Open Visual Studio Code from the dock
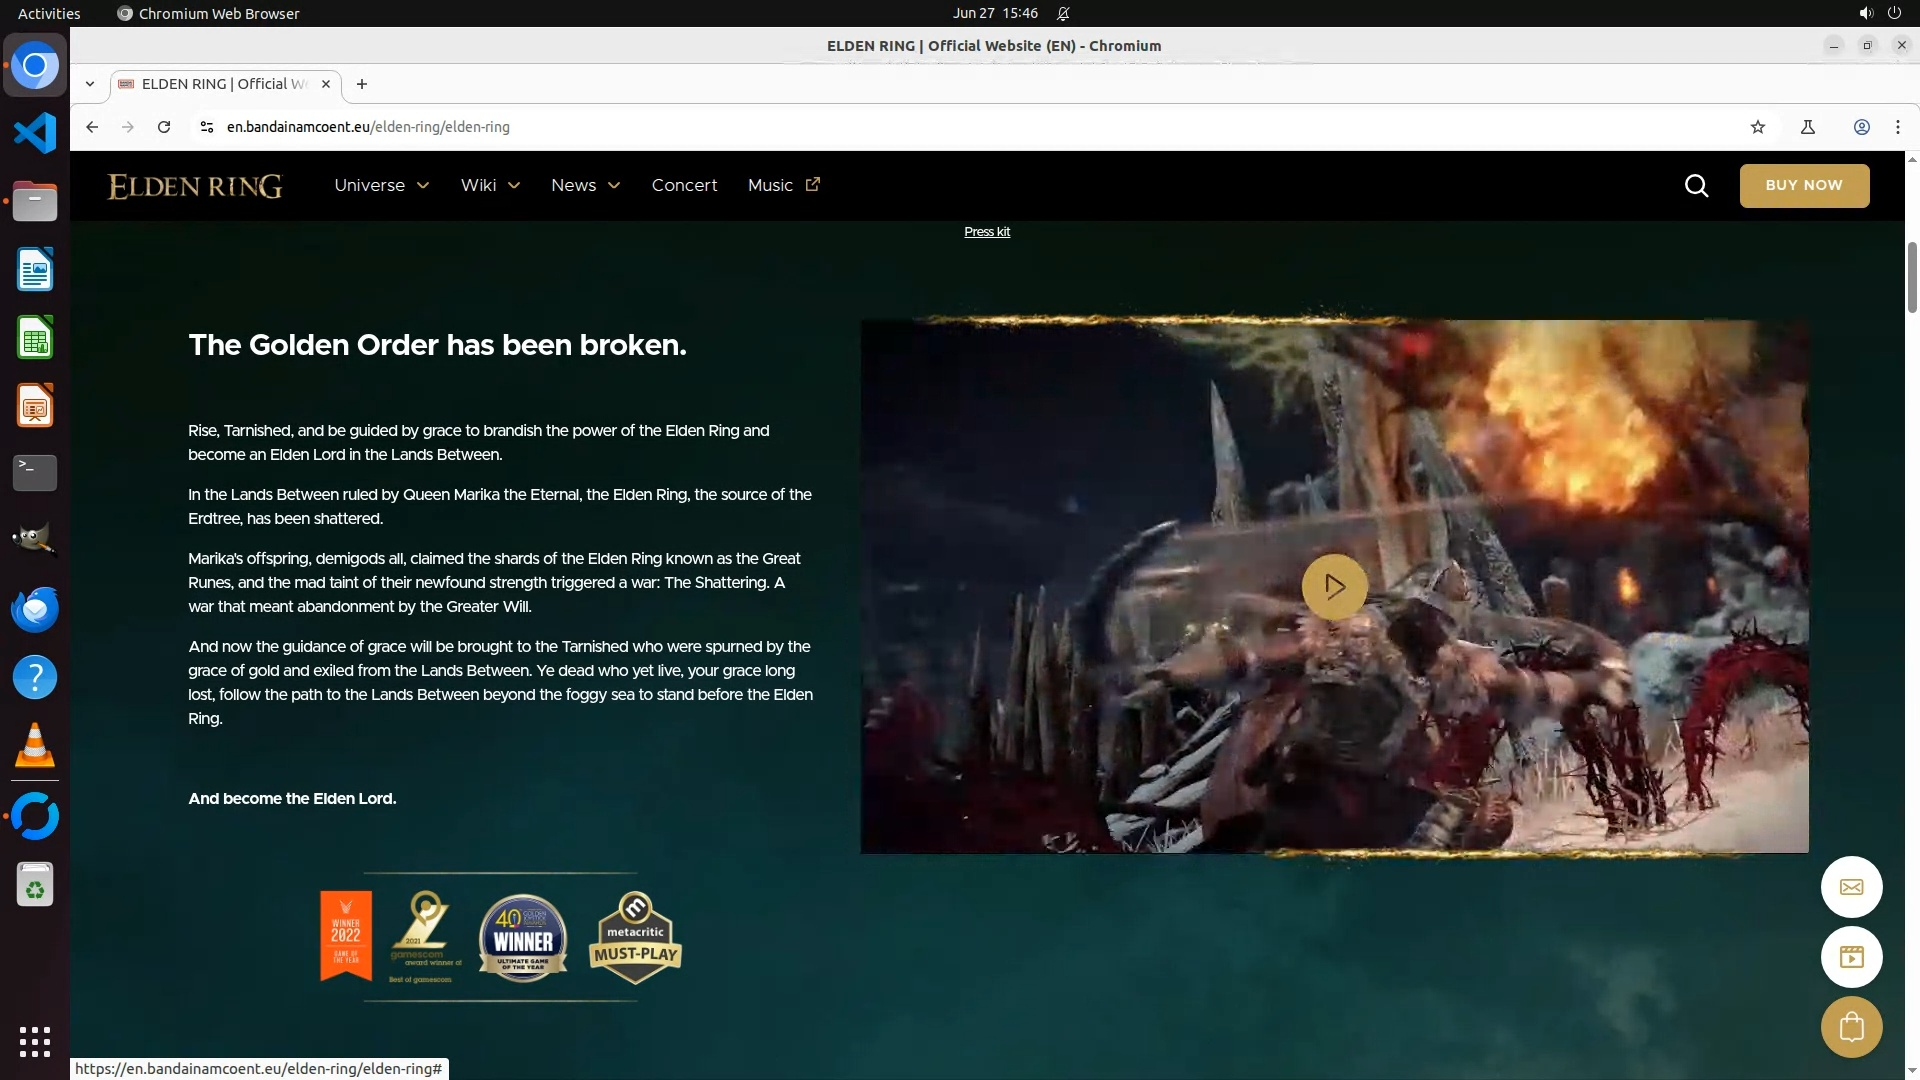 tap(35, 133)
